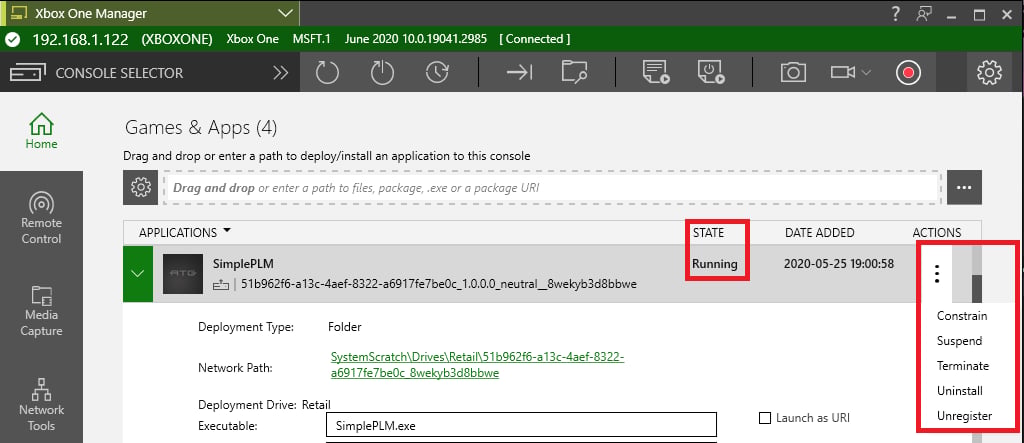Screen dimensions: 1024x443
Task: Enable the Launch as URI checkbox
Action: coord(765,418)
